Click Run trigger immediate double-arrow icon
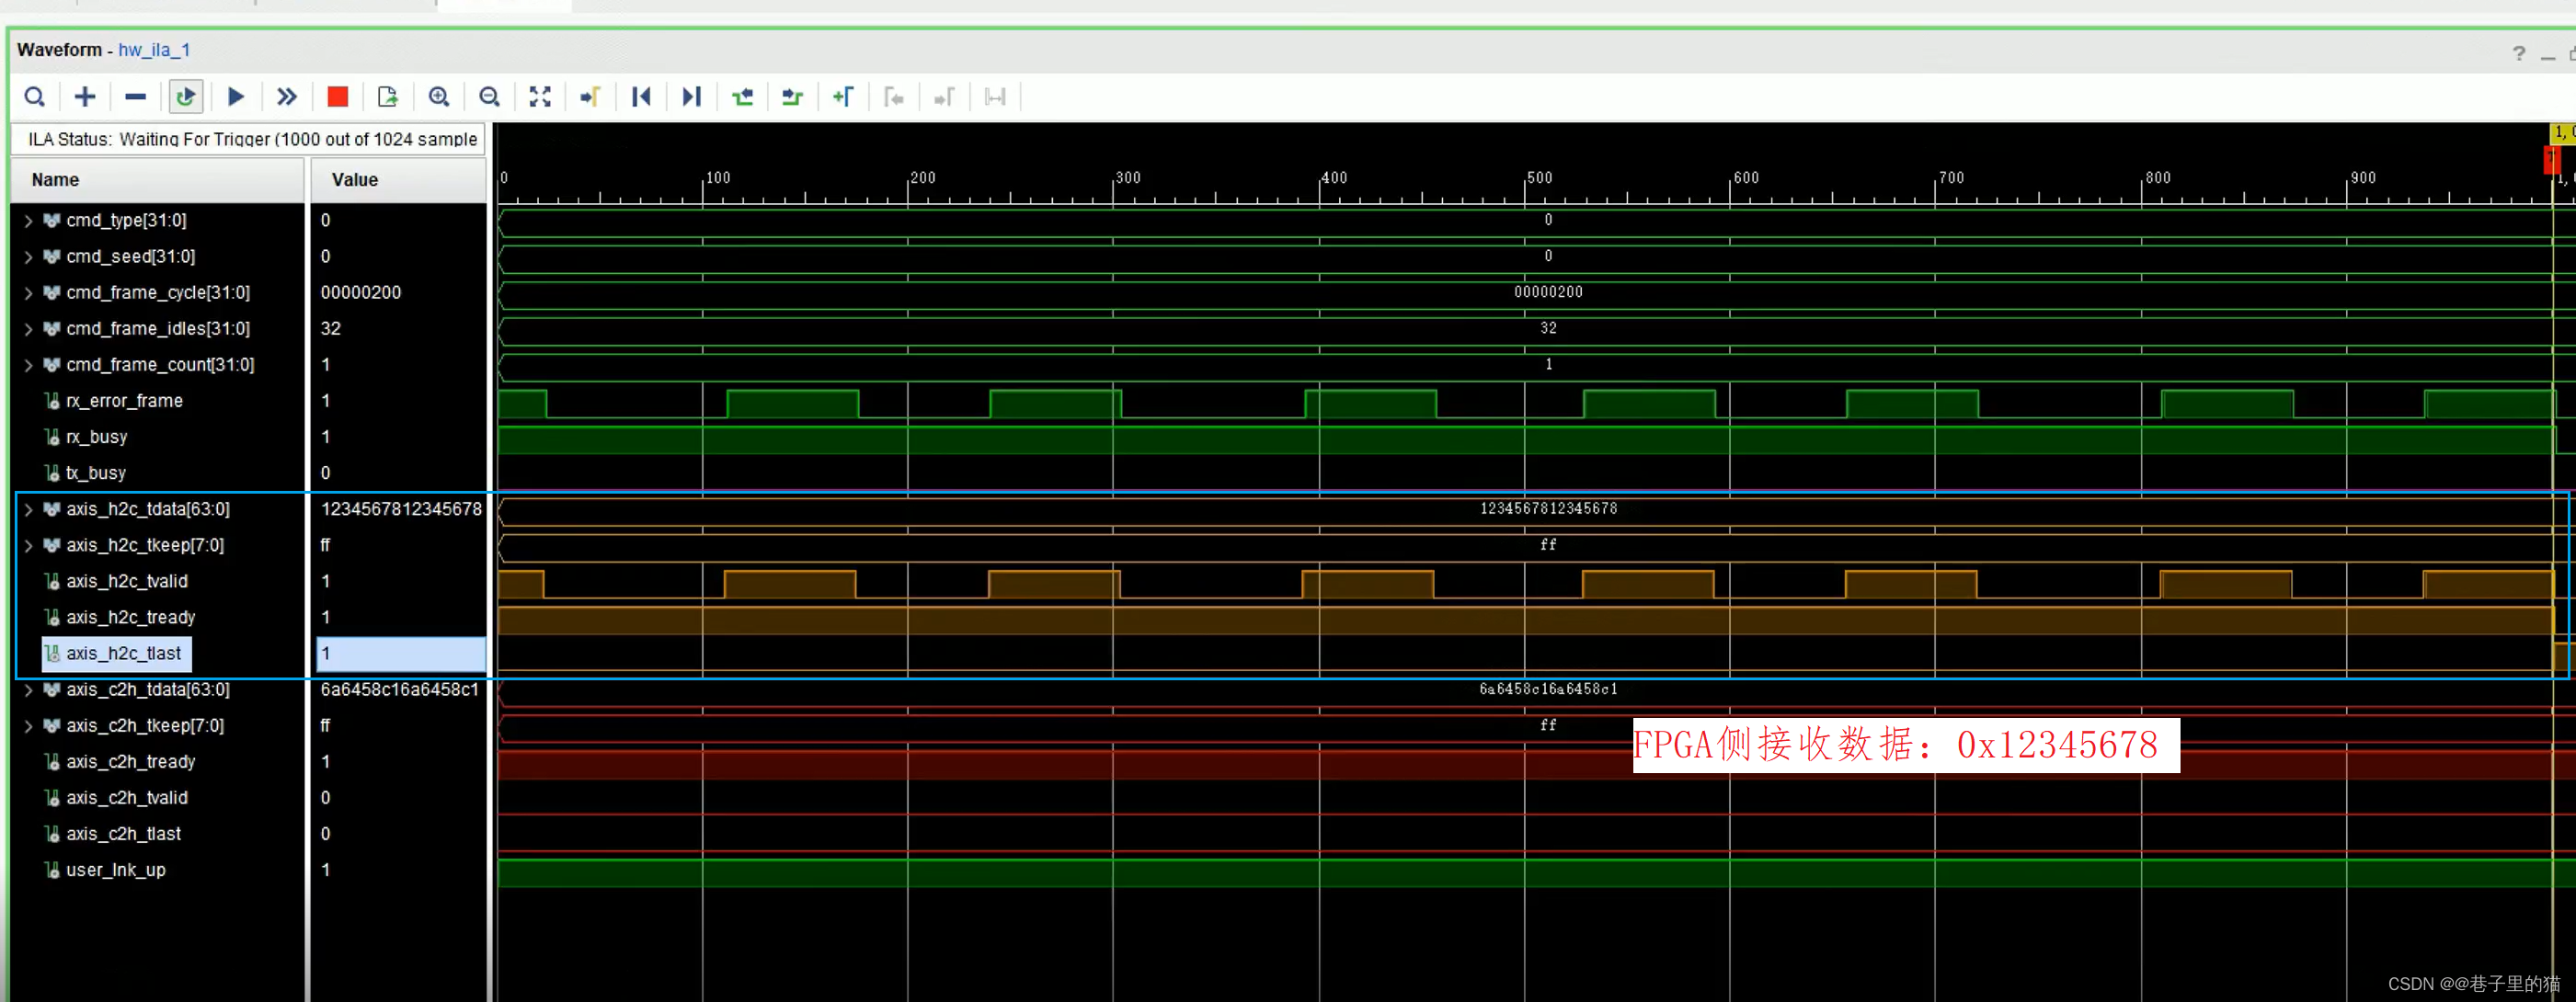The image size is (2576, 1002). pos(287,97)
